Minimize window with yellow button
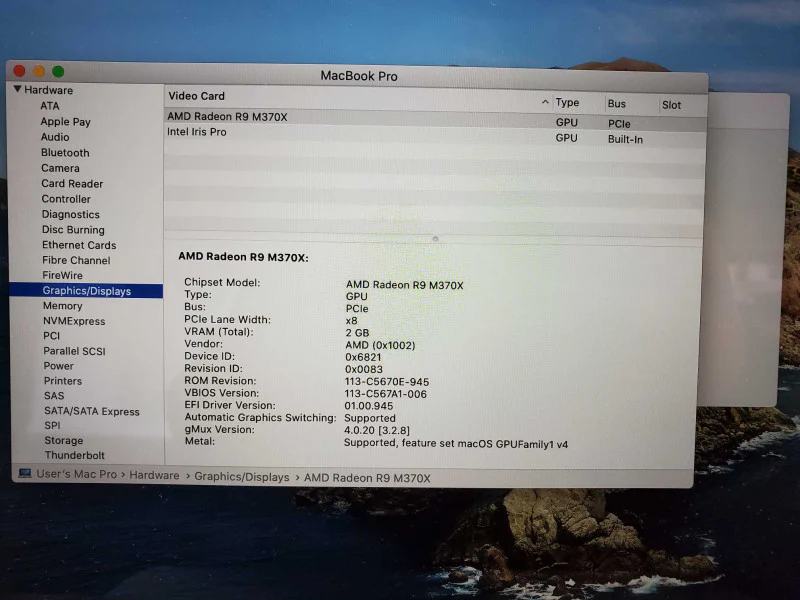The height and width of the screenshot is (600, 800). pyautogui.click(x=39, y=71)
